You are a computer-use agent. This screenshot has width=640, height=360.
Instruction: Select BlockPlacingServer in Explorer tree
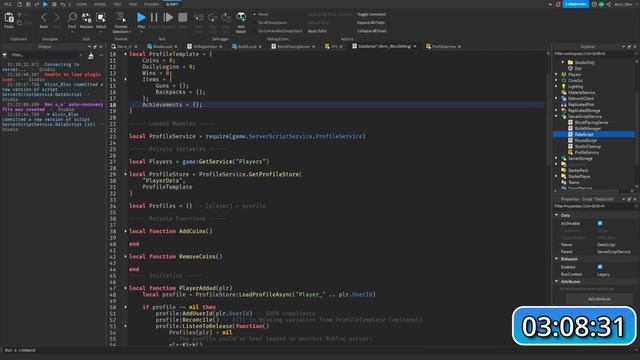591,122
